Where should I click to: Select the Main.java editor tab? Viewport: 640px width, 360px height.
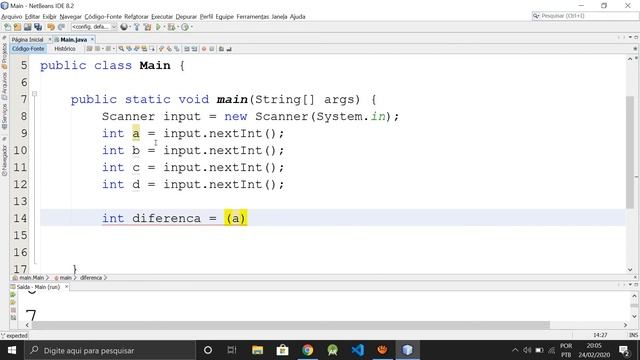[x=73, y=40]
